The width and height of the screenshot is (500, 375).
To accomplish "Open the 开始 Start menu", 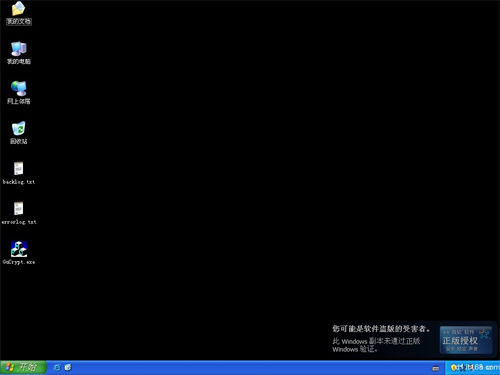I will [23, 367].
